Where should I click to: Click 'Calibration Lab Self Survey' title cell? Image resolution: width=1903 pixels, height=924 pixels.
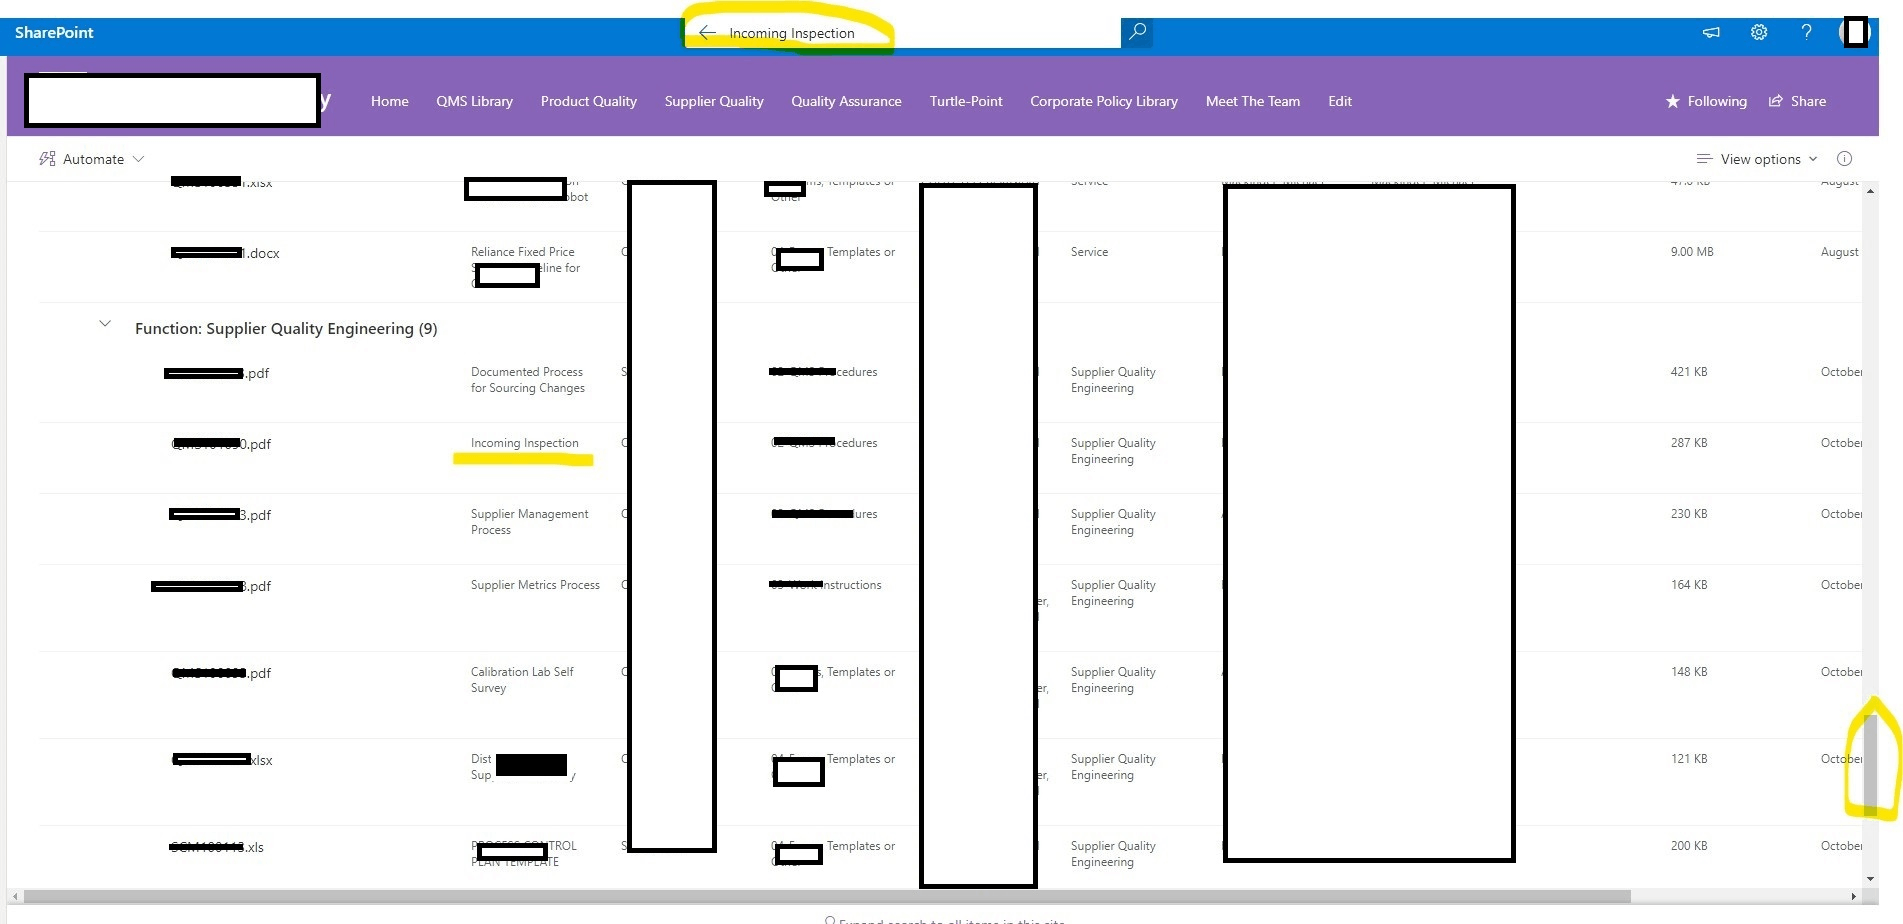pyautogui.click(x=522, y=680)
